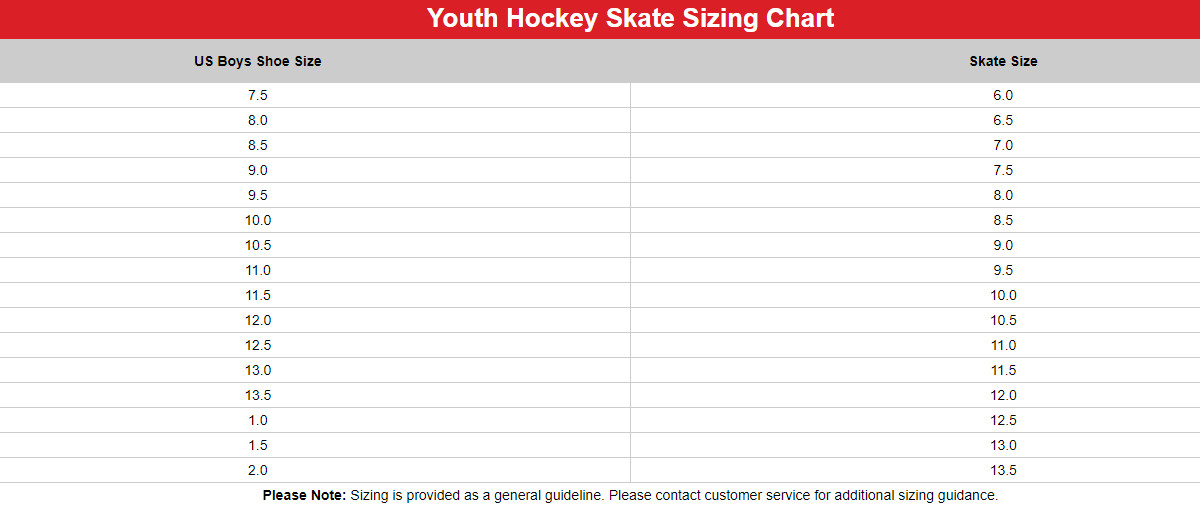Click the Skate Size column header
The image size is (1200, 507).
click(1003, 61)
